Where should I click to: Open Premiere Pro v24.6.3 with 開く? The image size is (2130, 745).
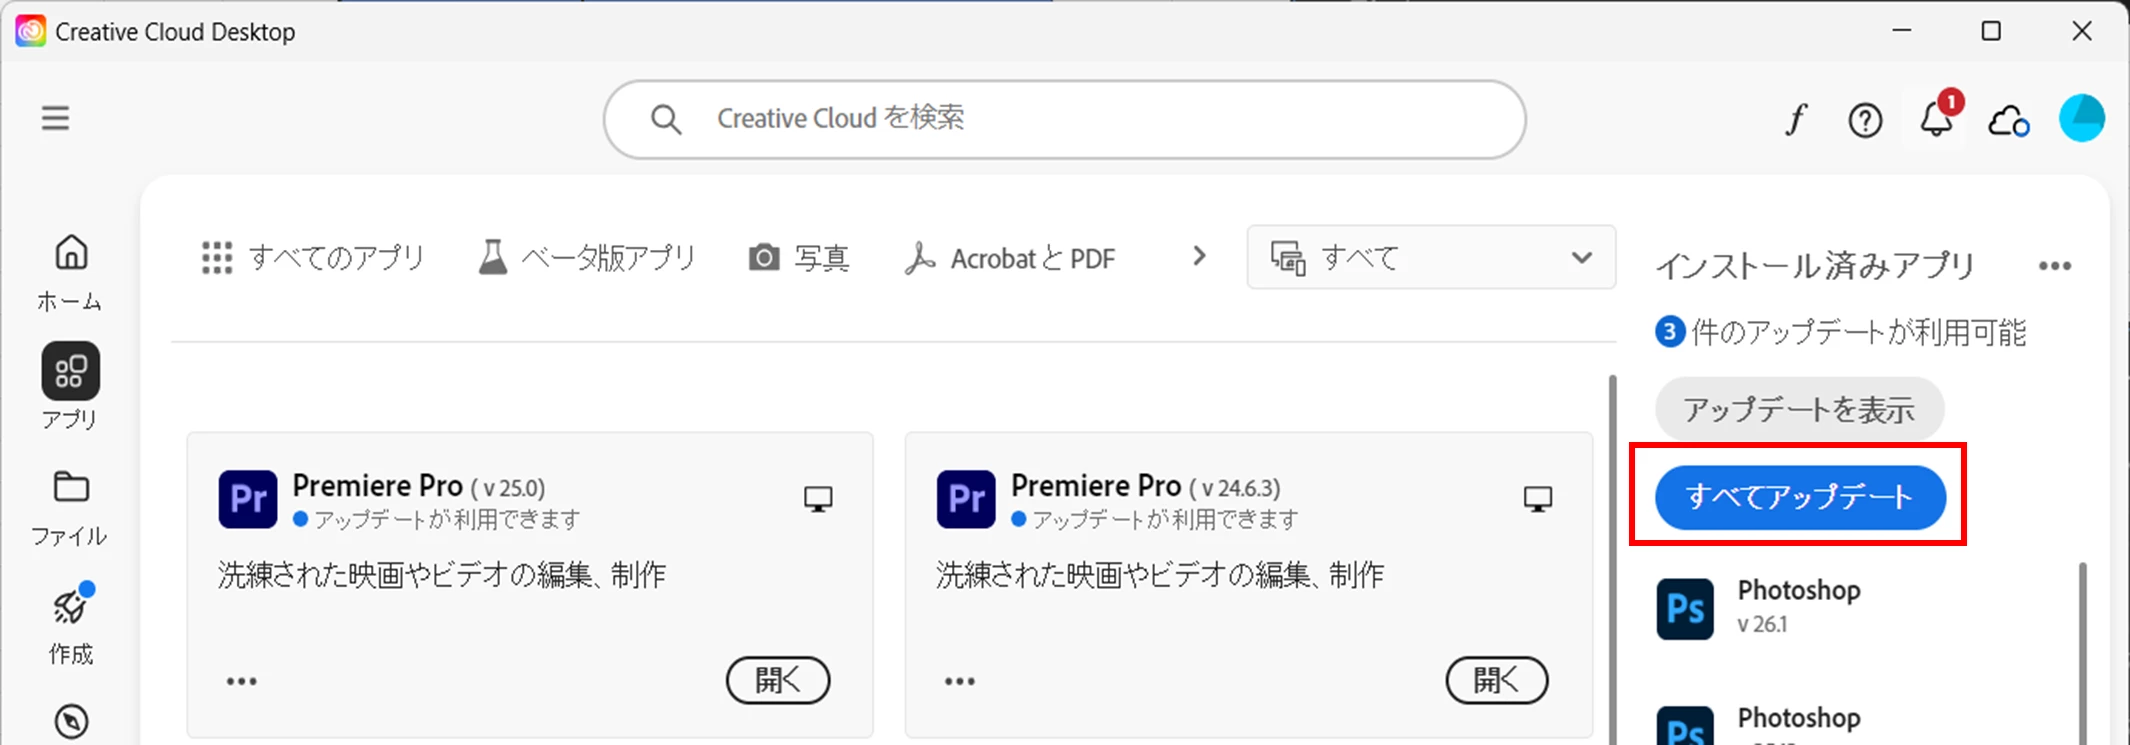point(1497,680)
